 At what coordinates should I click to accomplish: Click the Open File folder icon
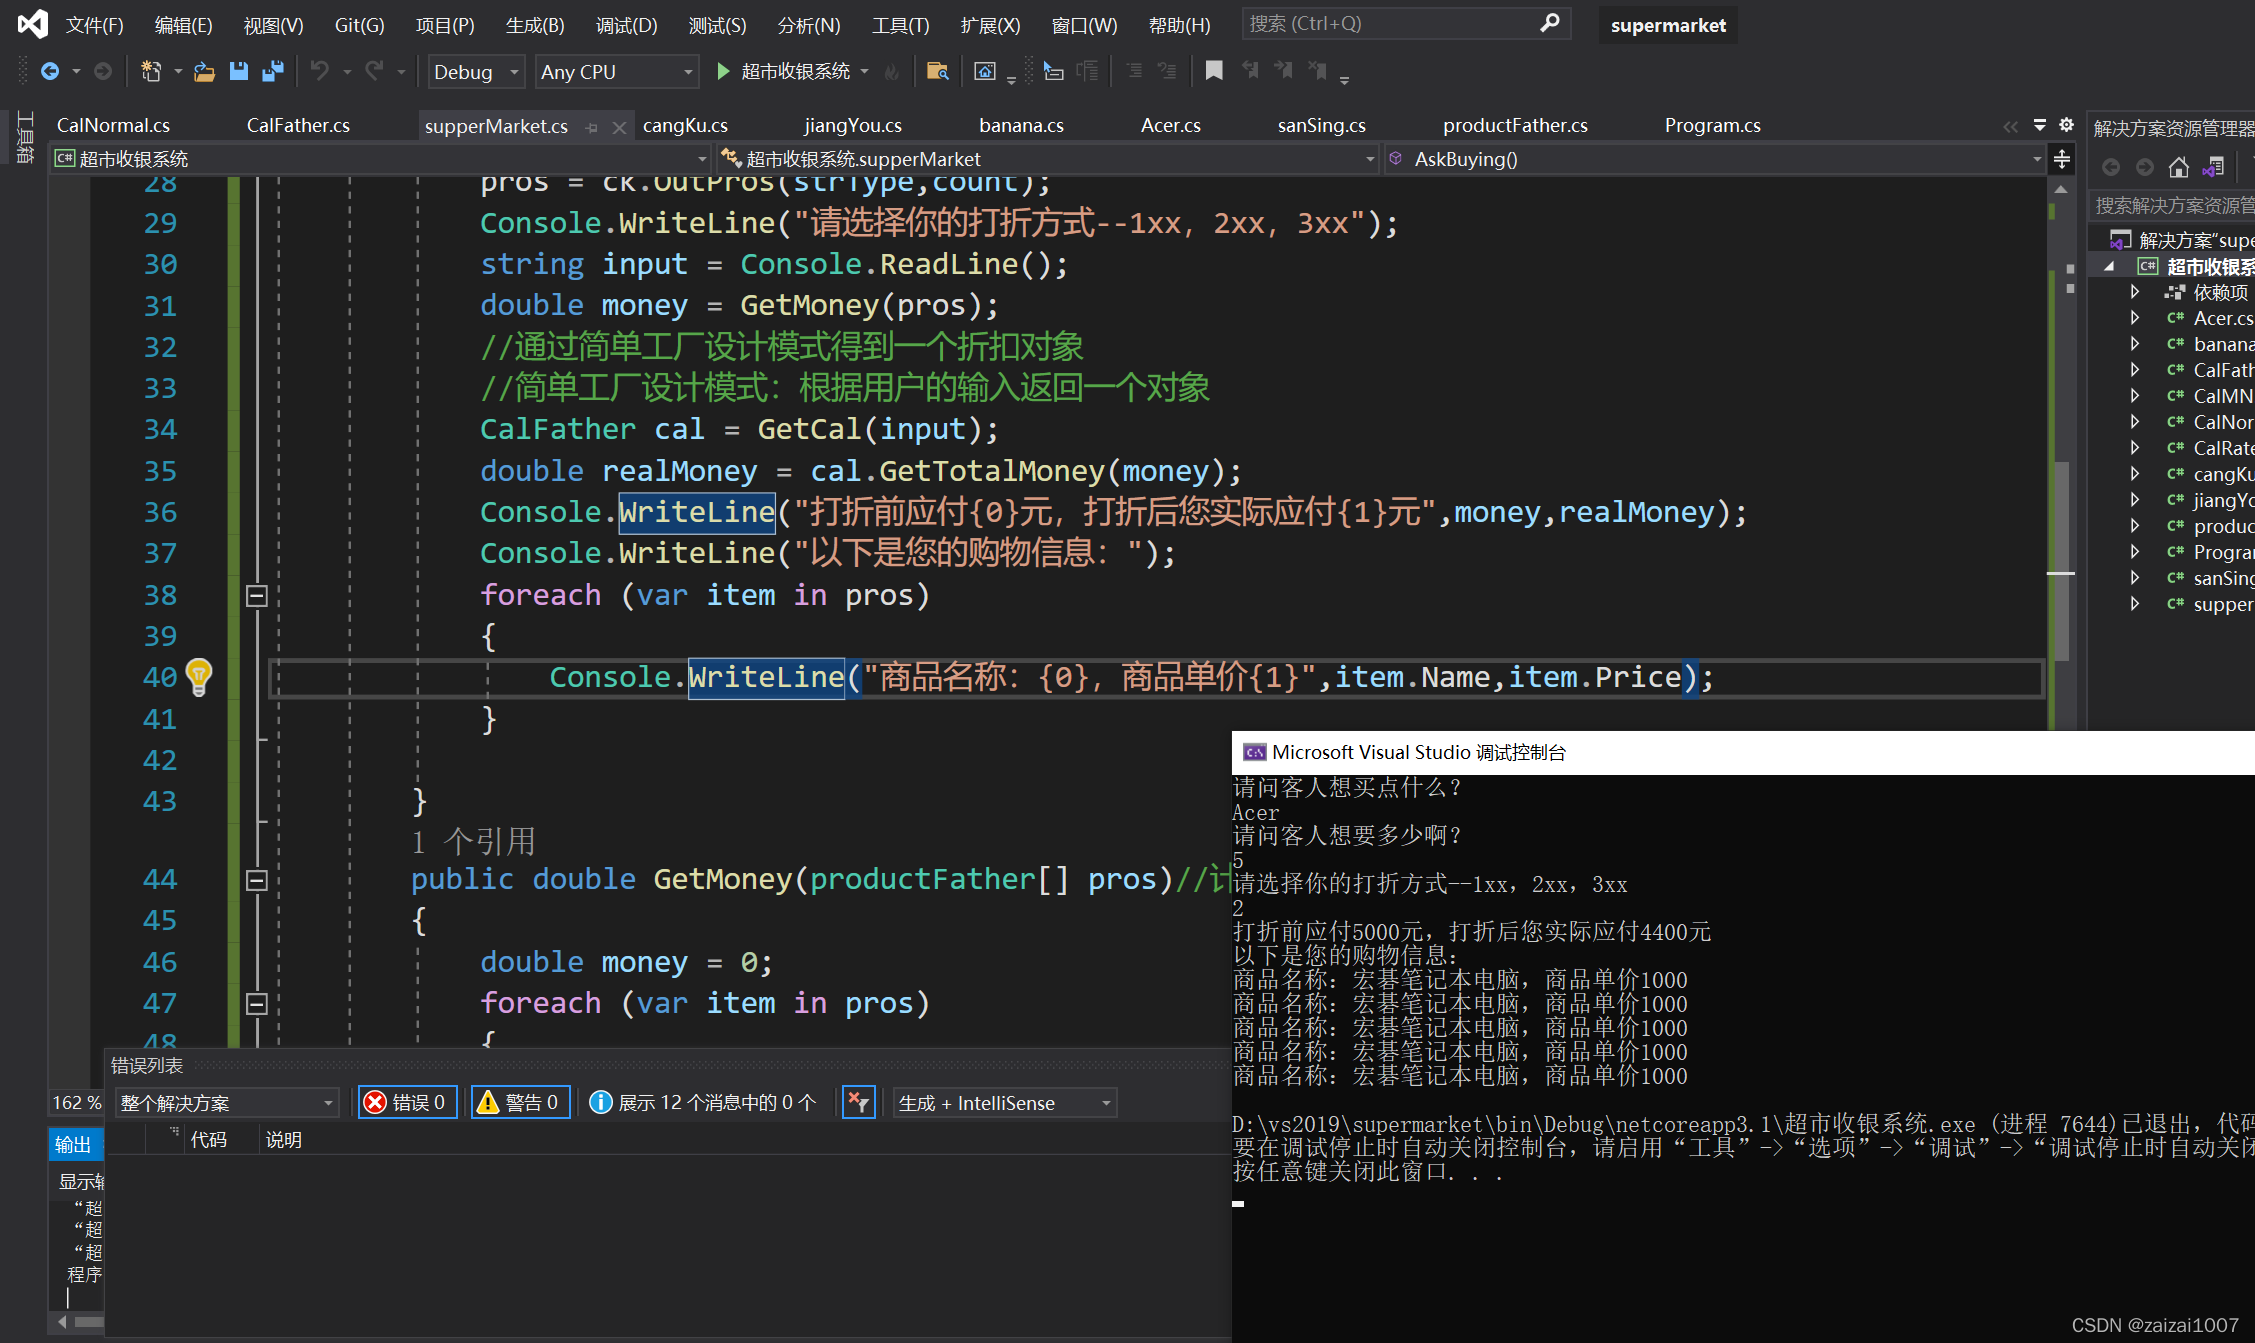(x=204, y=71)
